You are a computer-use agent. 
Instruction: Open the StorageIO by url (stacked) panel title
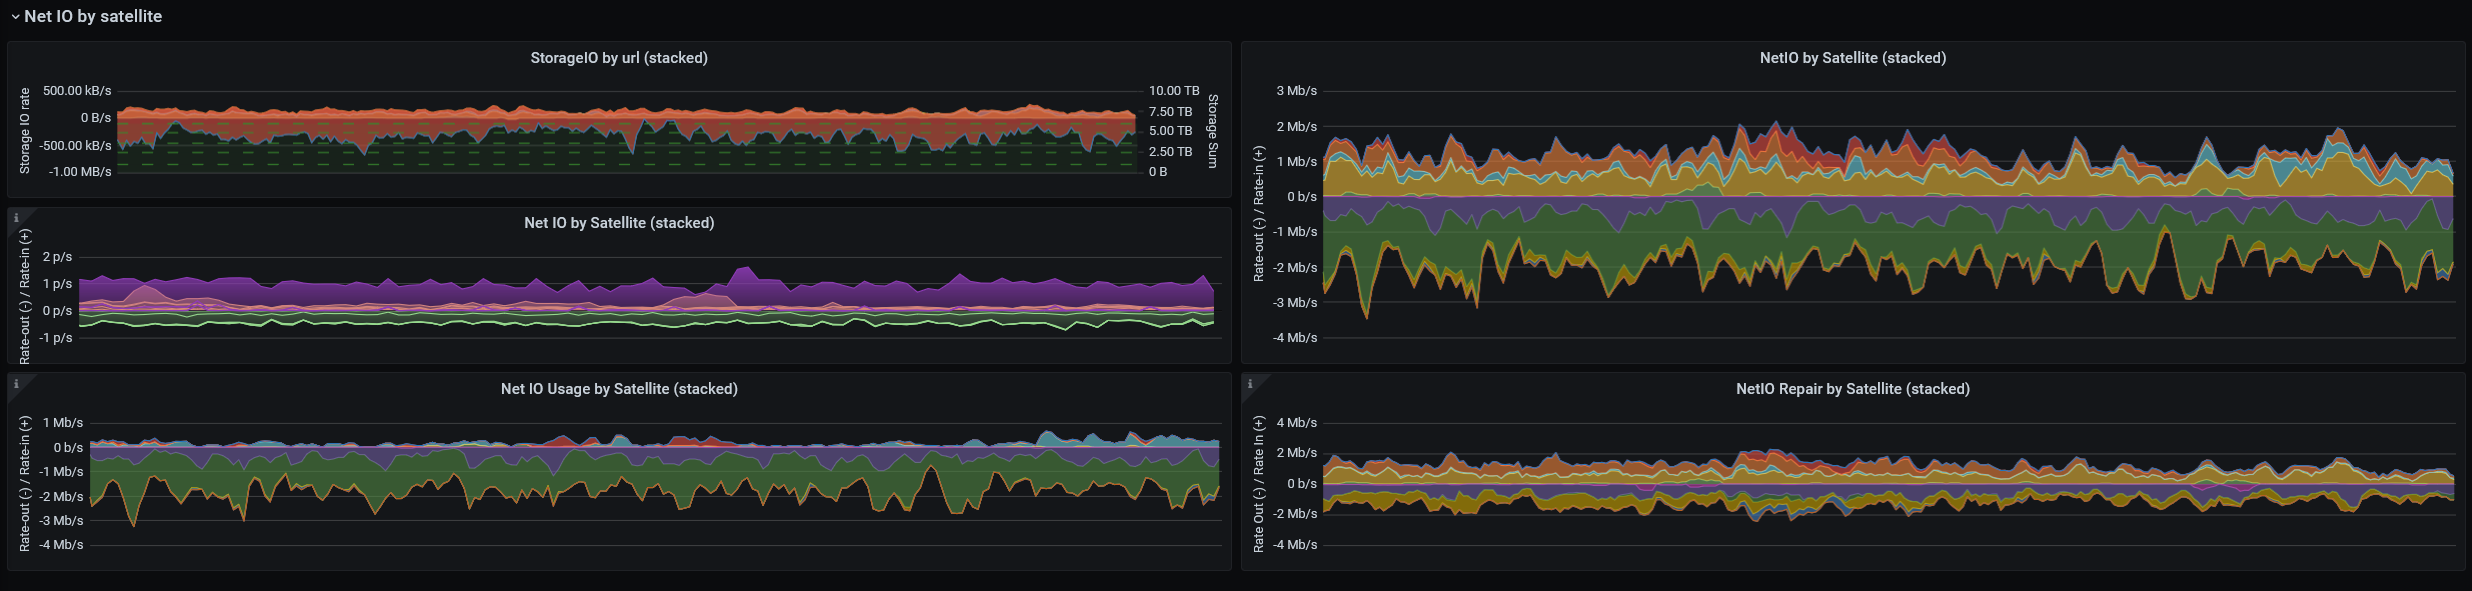tap(619, 58)
